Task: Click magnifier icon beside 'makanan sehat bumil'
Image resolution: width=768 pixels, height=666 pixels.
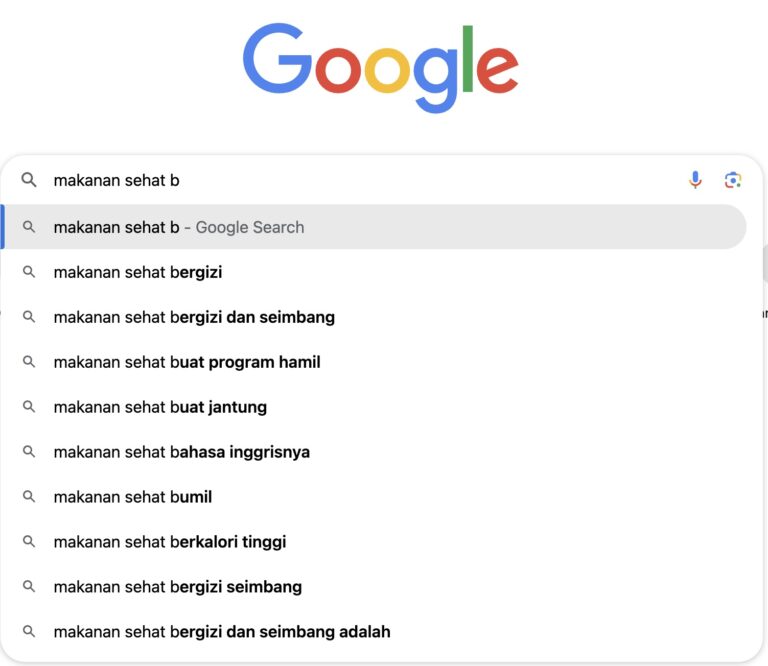Action: point(29,497)
